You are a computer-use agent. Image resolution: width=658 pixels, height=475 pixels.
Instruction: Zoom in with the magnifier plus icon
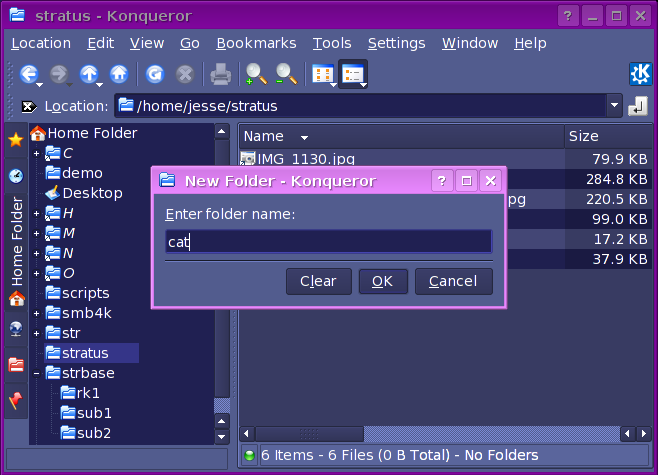tap(256, 74)
